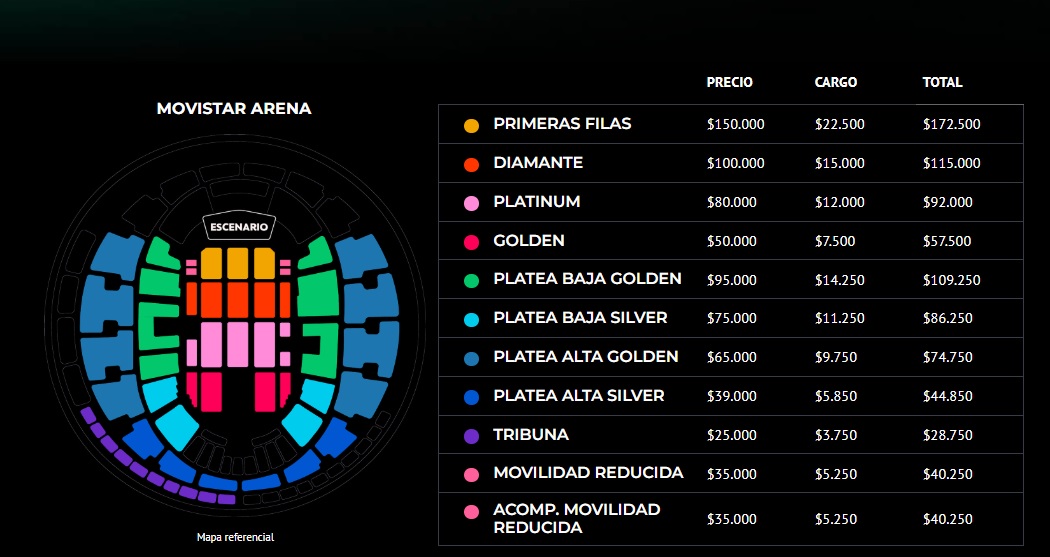This screenshot has height=557, width=1050.
Task: Click the pink Platinum color dot
Action: point(472,203)
